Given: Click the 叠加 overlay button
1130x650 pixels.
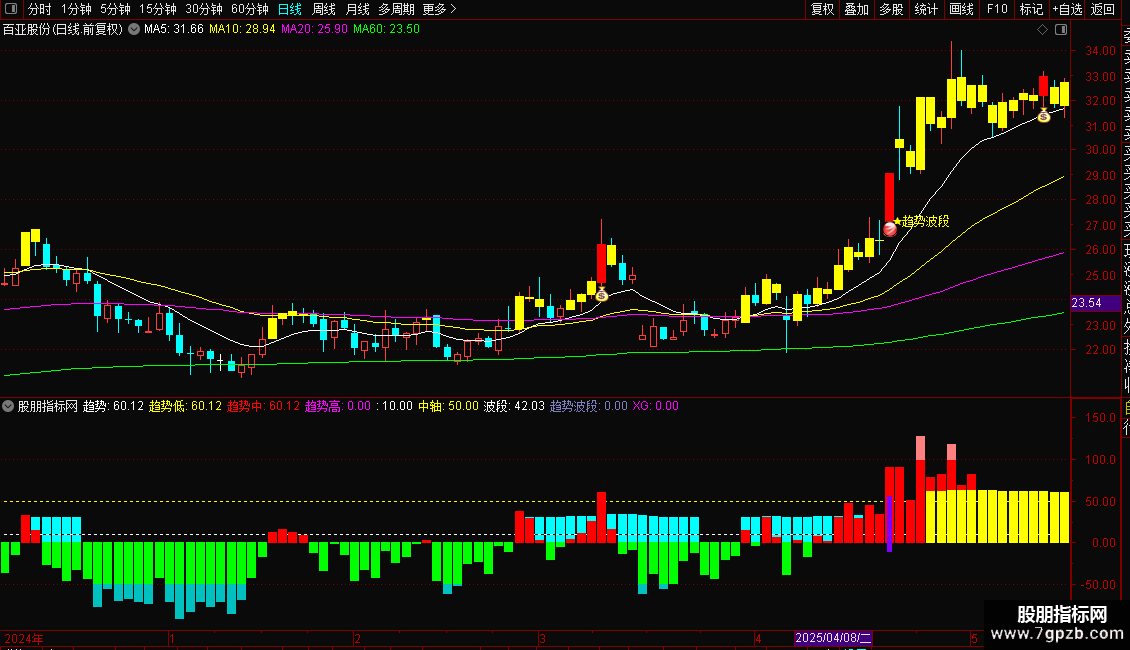Looking at the screenshot, I should pyautogui.click(x=857, y=9).
